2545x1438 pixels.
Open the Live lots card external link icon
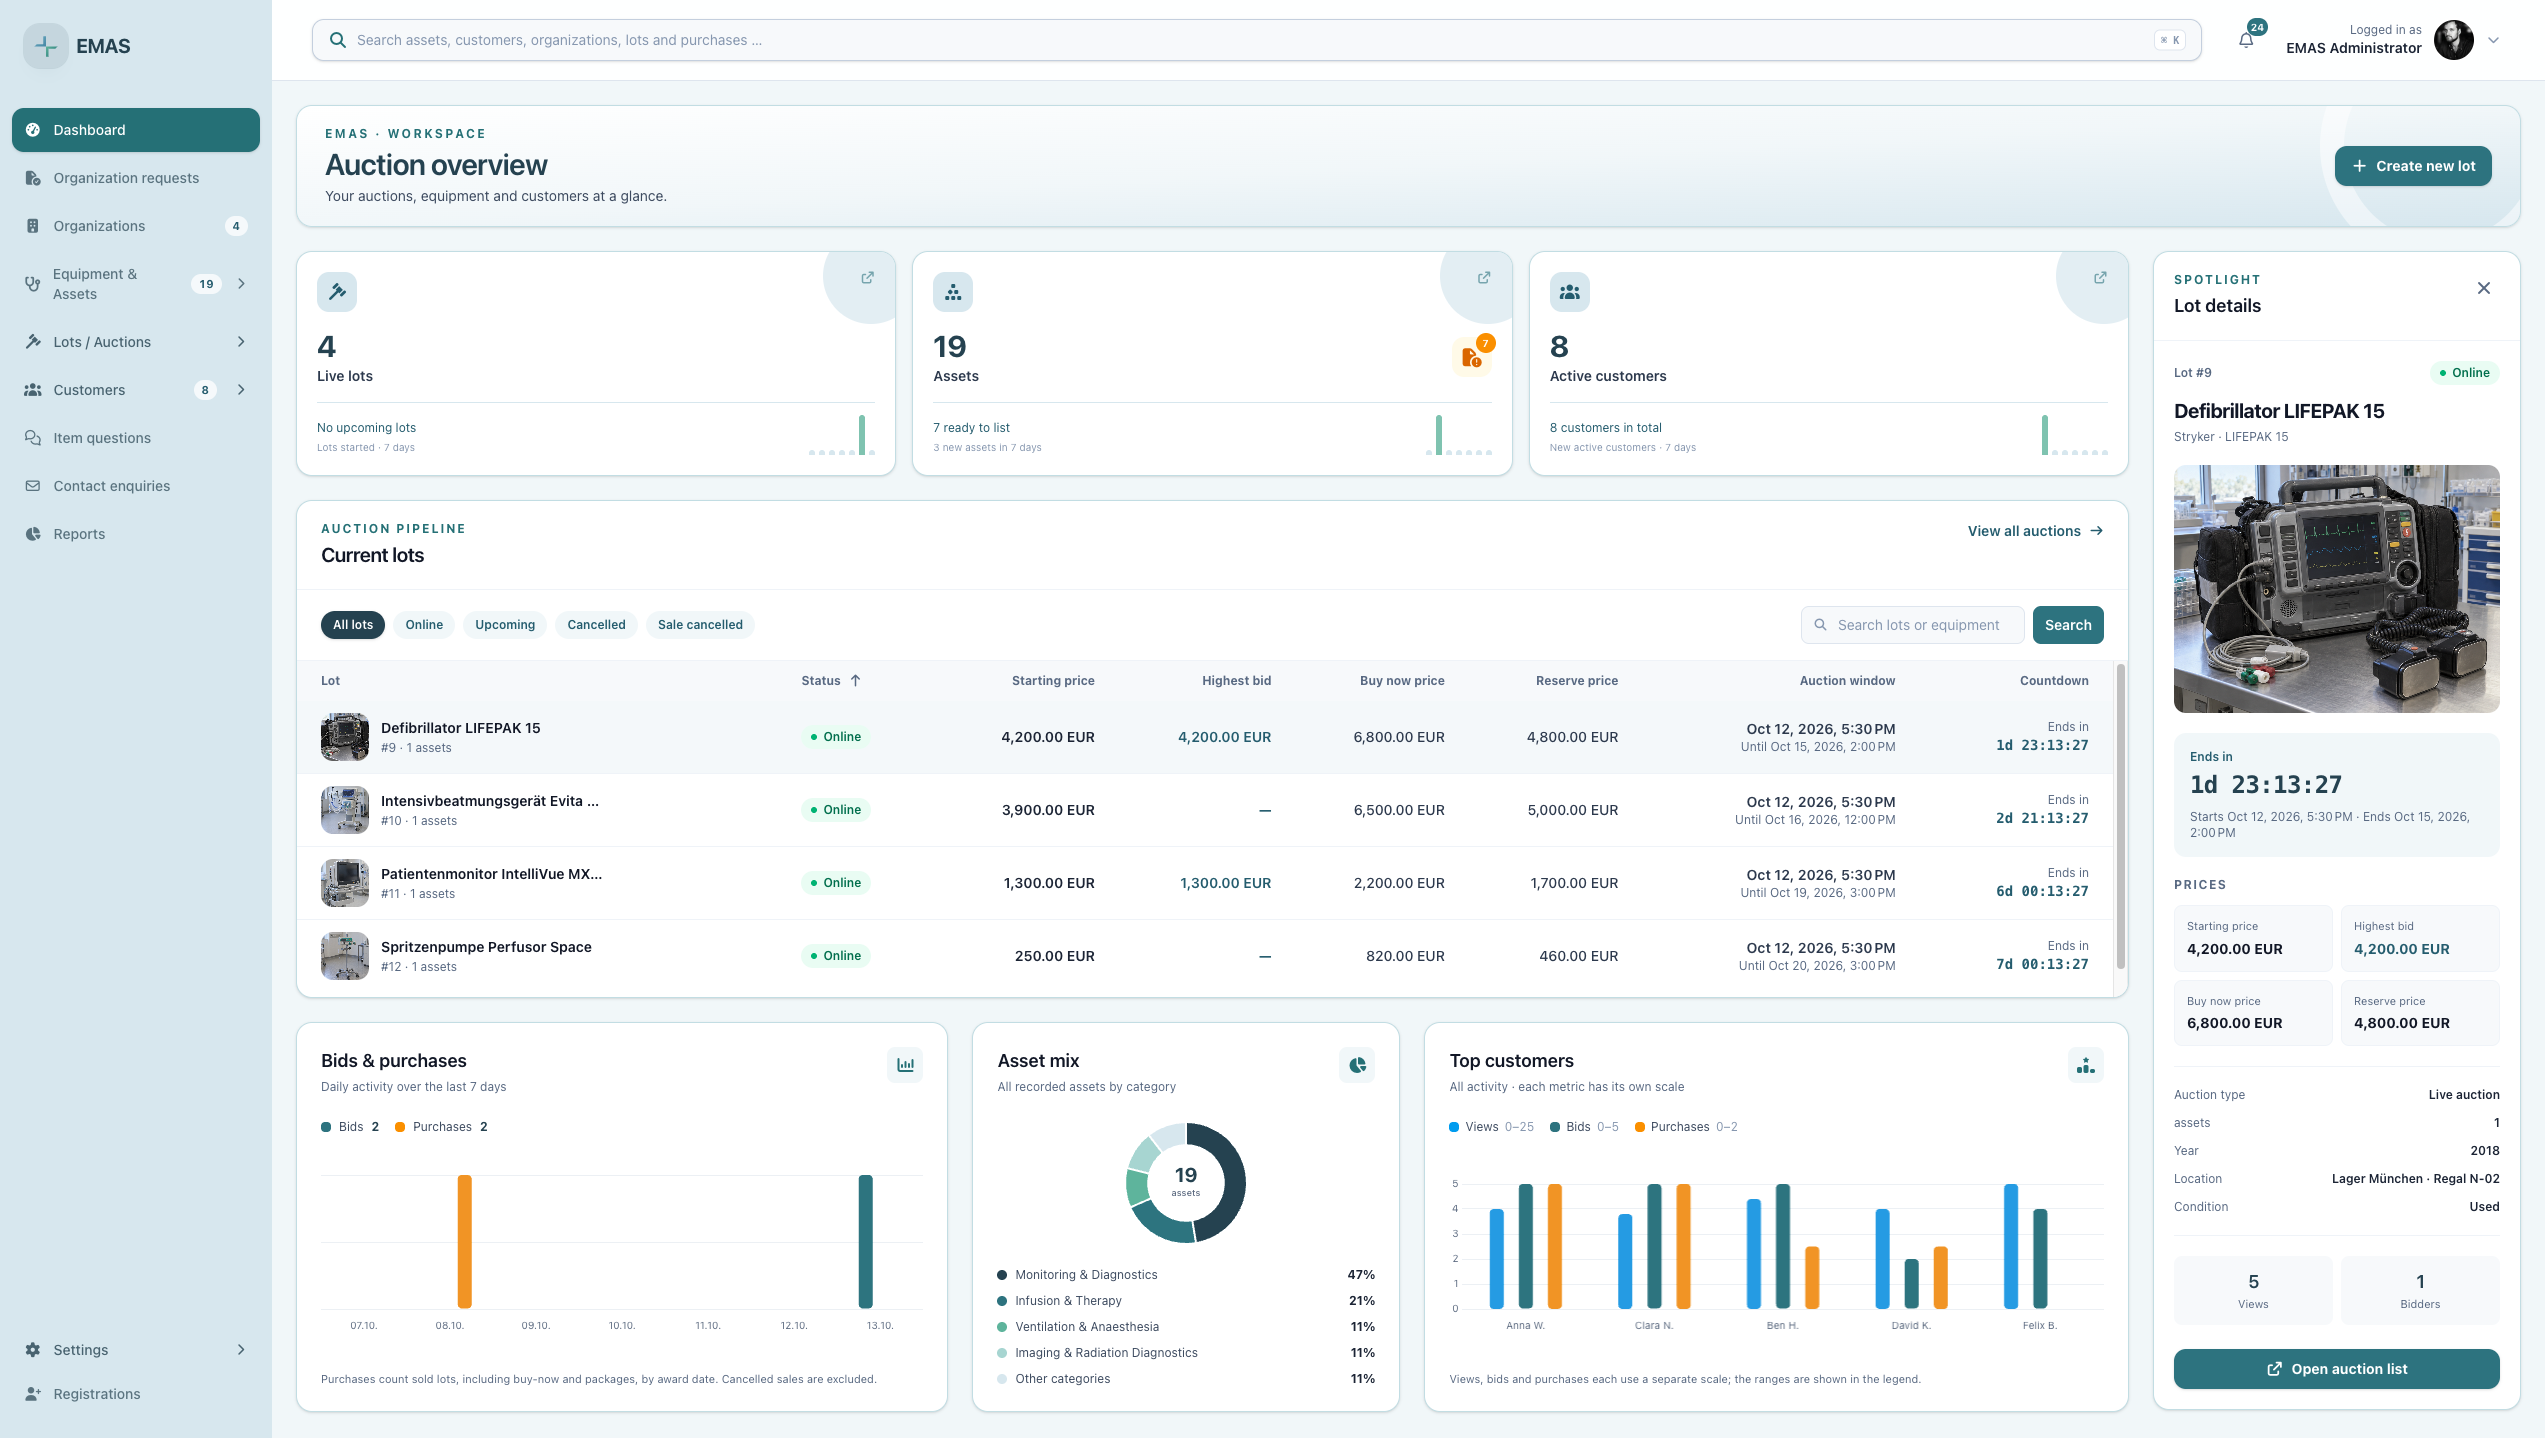point(867,278)
